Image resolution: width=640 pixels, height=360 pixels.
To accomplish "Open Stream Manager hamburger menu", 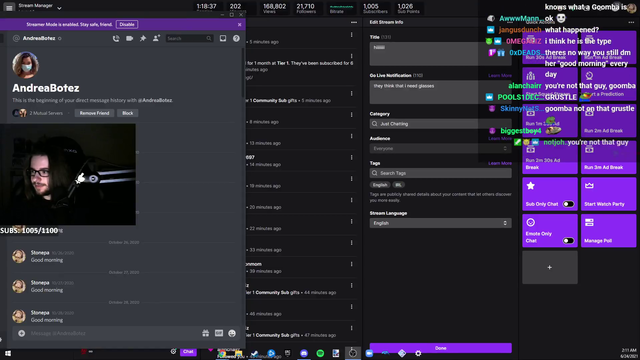I will (x=9, y=7).
